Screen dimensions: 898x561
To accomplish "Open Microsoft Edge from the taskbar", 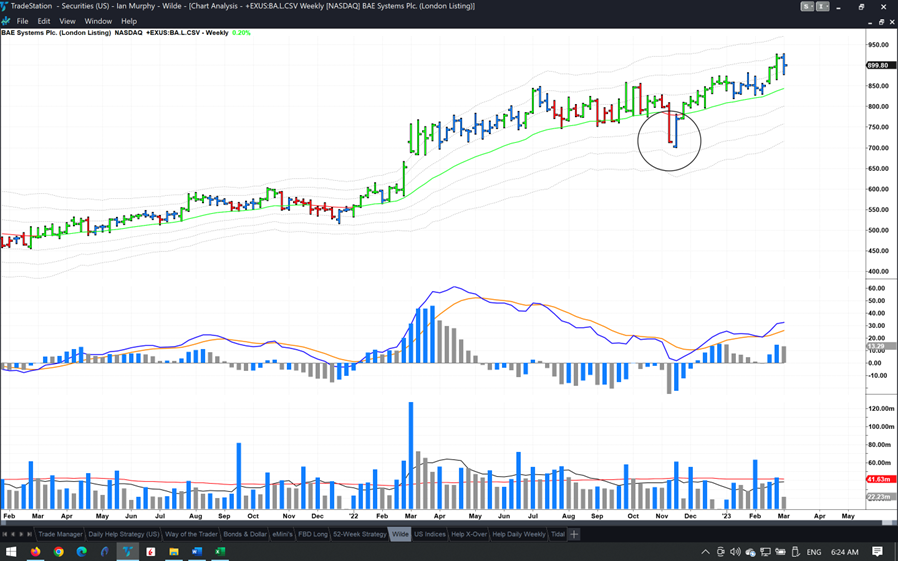I will click(81, 552).
